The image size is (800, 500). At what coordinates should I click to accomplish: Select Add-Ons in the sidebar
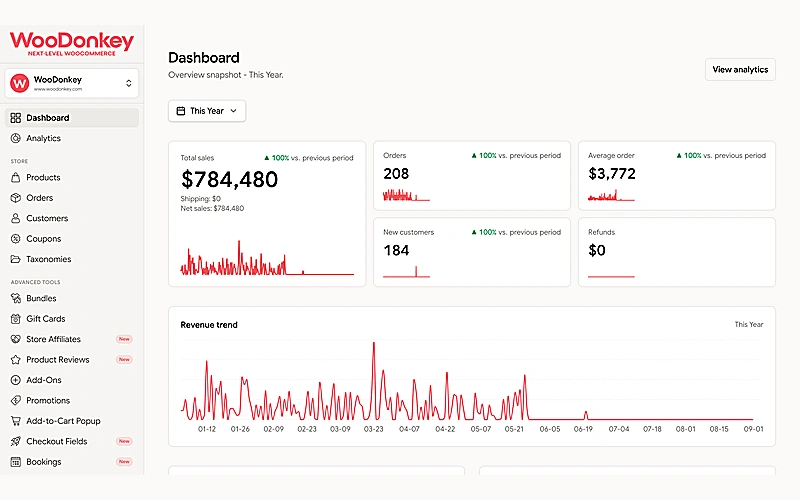[x=72, y=380]
